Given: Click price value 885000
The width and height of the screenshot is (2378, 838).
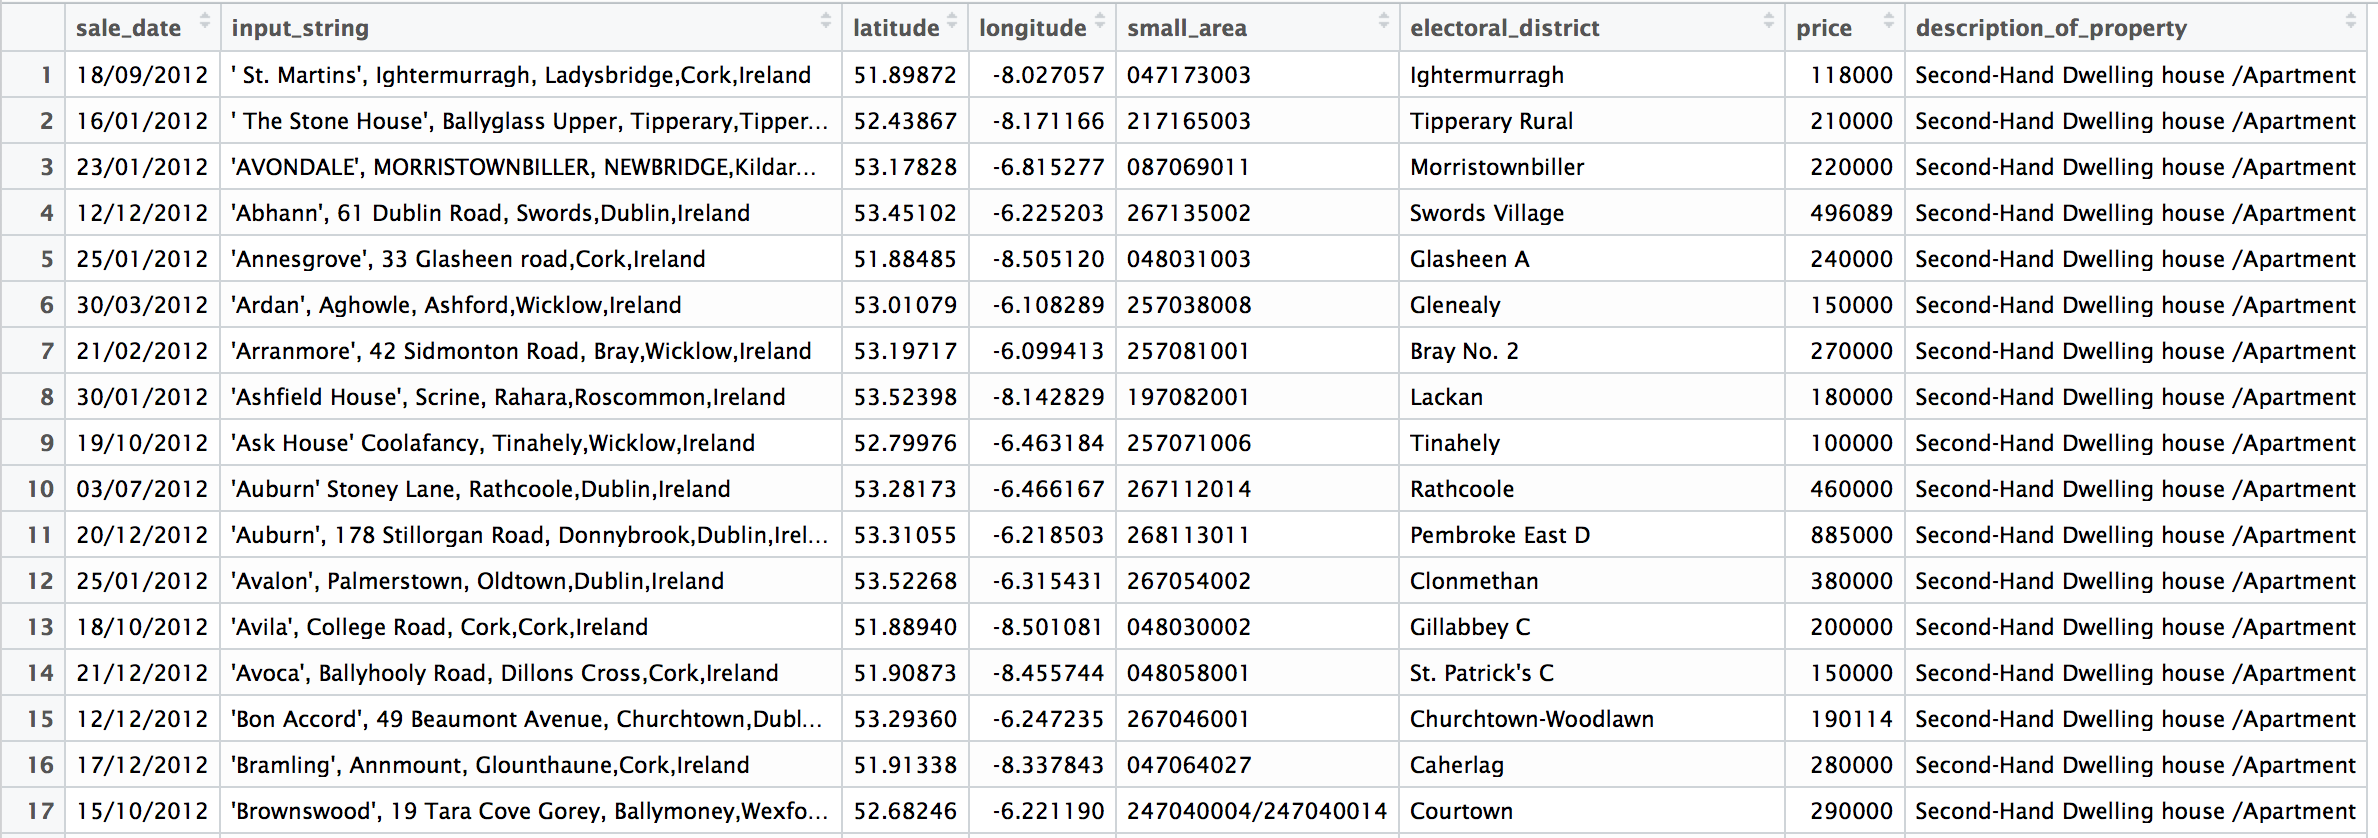Looking at the screenshot, I should pyautogui.click(x=1851, y=535).
